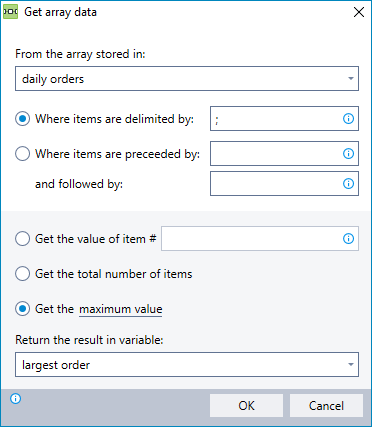Expand the largest order variable dropdown
This screenshot has width=372, height=427.
pos(187,365)
